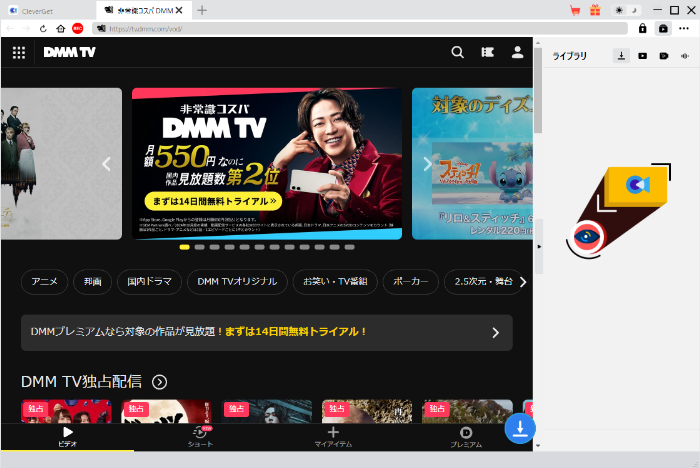Click the scrollbar down arrow

click(538, 445)
